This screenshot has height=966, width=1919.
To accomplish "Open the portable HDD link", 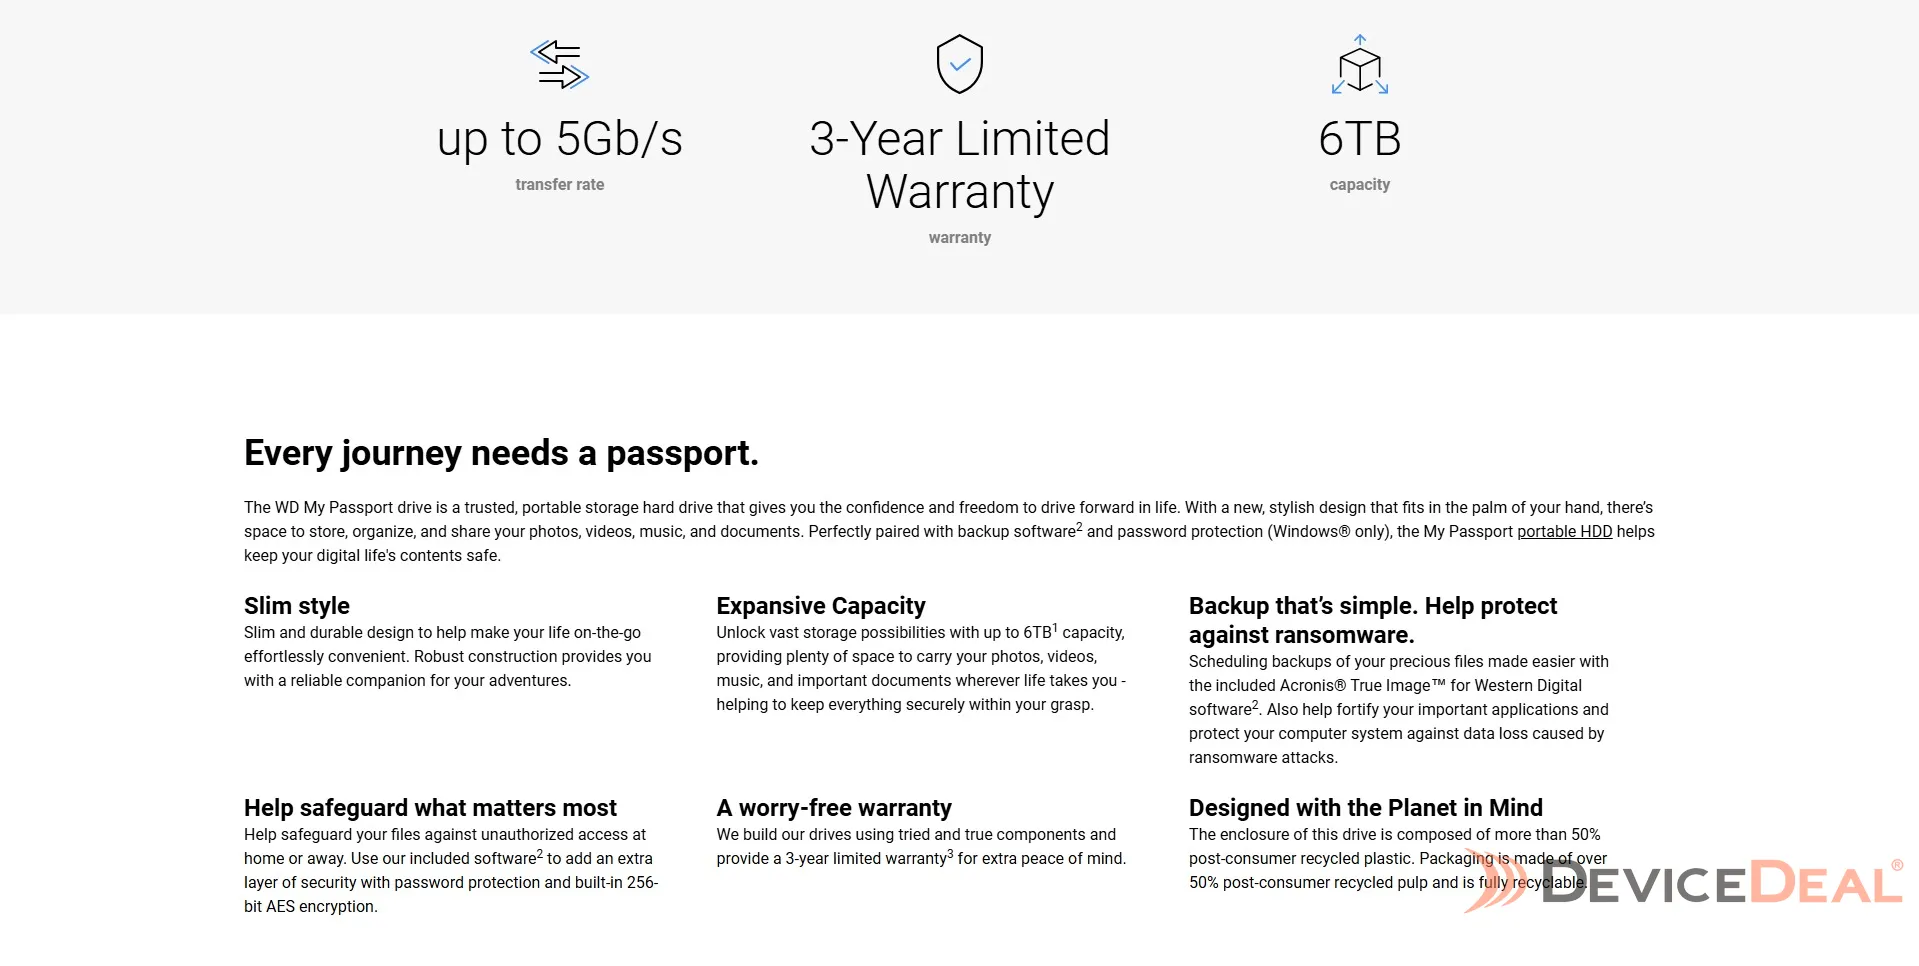I will 1564,532.
